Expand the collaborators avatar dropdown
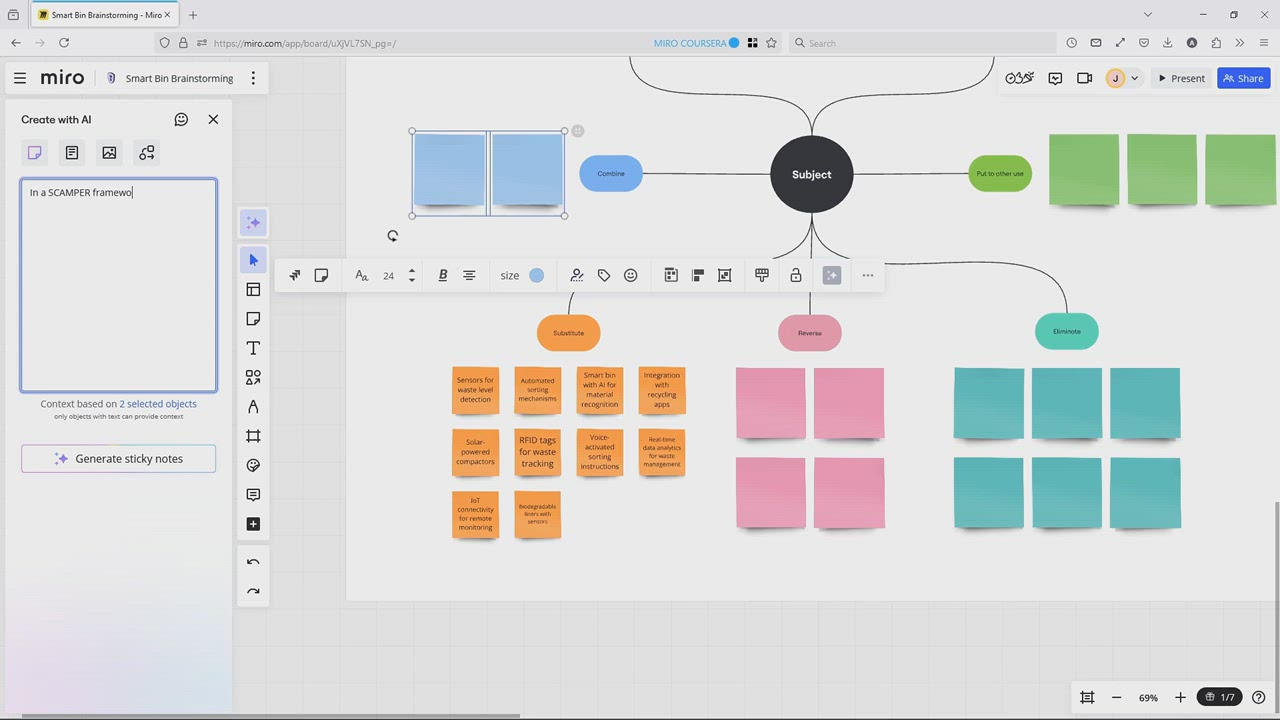 tap(1134, 78)
